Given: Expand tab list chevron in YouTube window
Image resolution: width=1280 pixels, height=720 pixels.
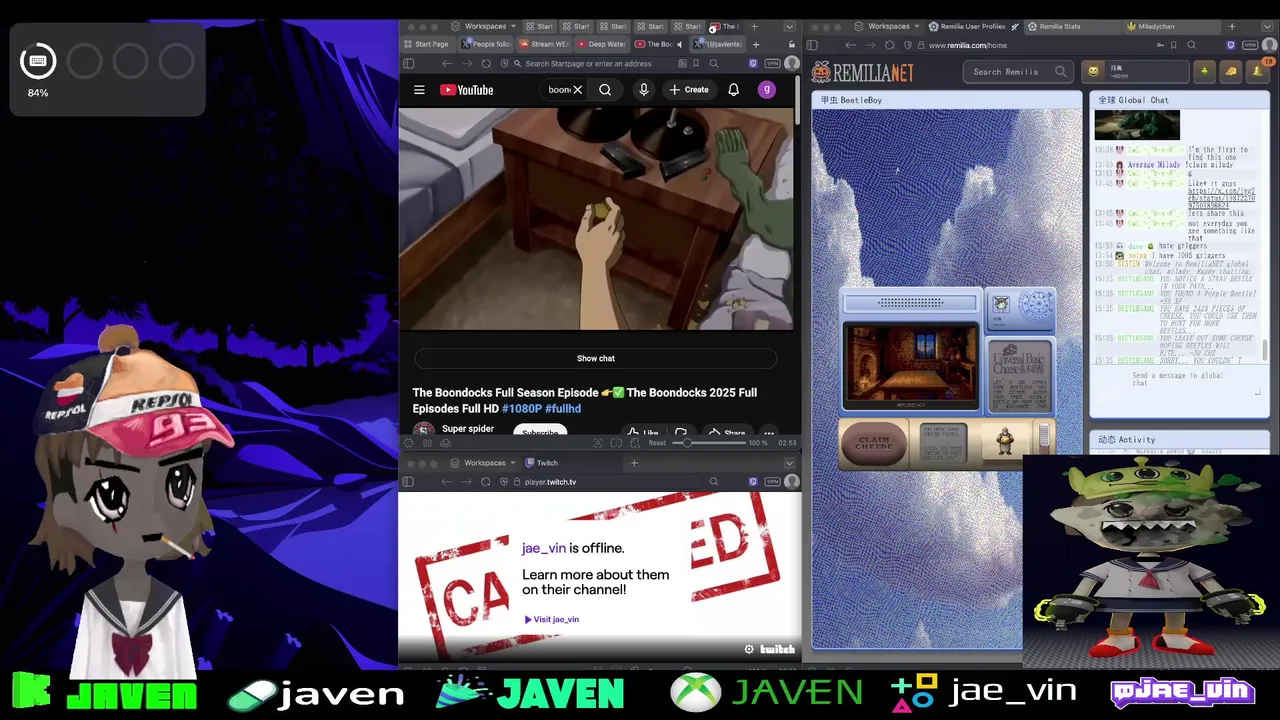Looking at the screenshot, I should click(789, 26).
